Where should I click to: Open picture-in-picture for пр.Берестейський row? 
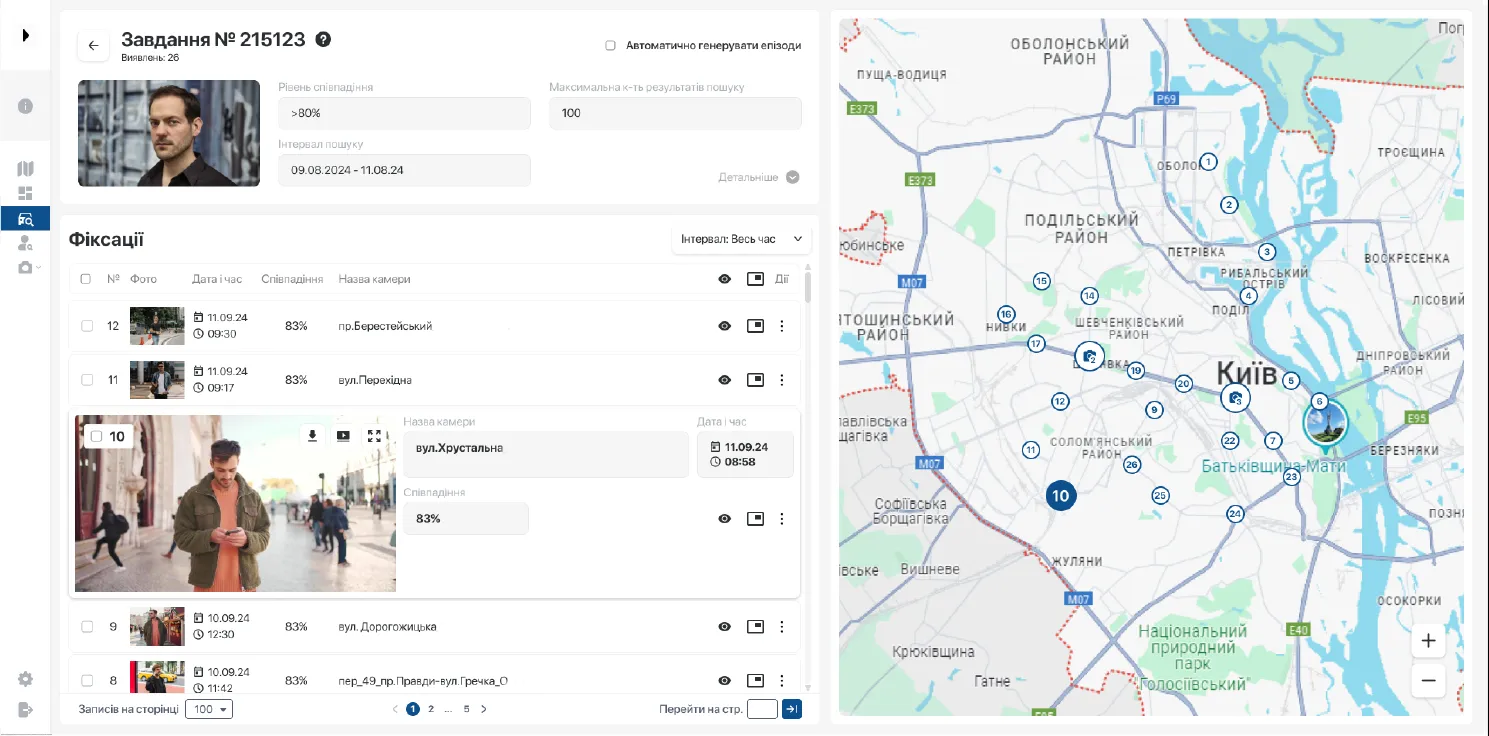click(x=755, y=326)
